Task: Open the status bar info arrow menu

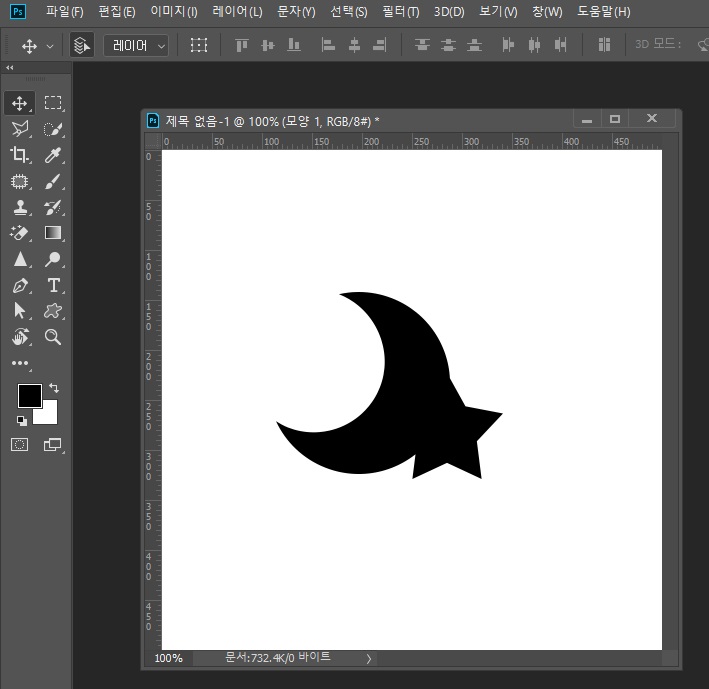Action: (x=369, y=659)
